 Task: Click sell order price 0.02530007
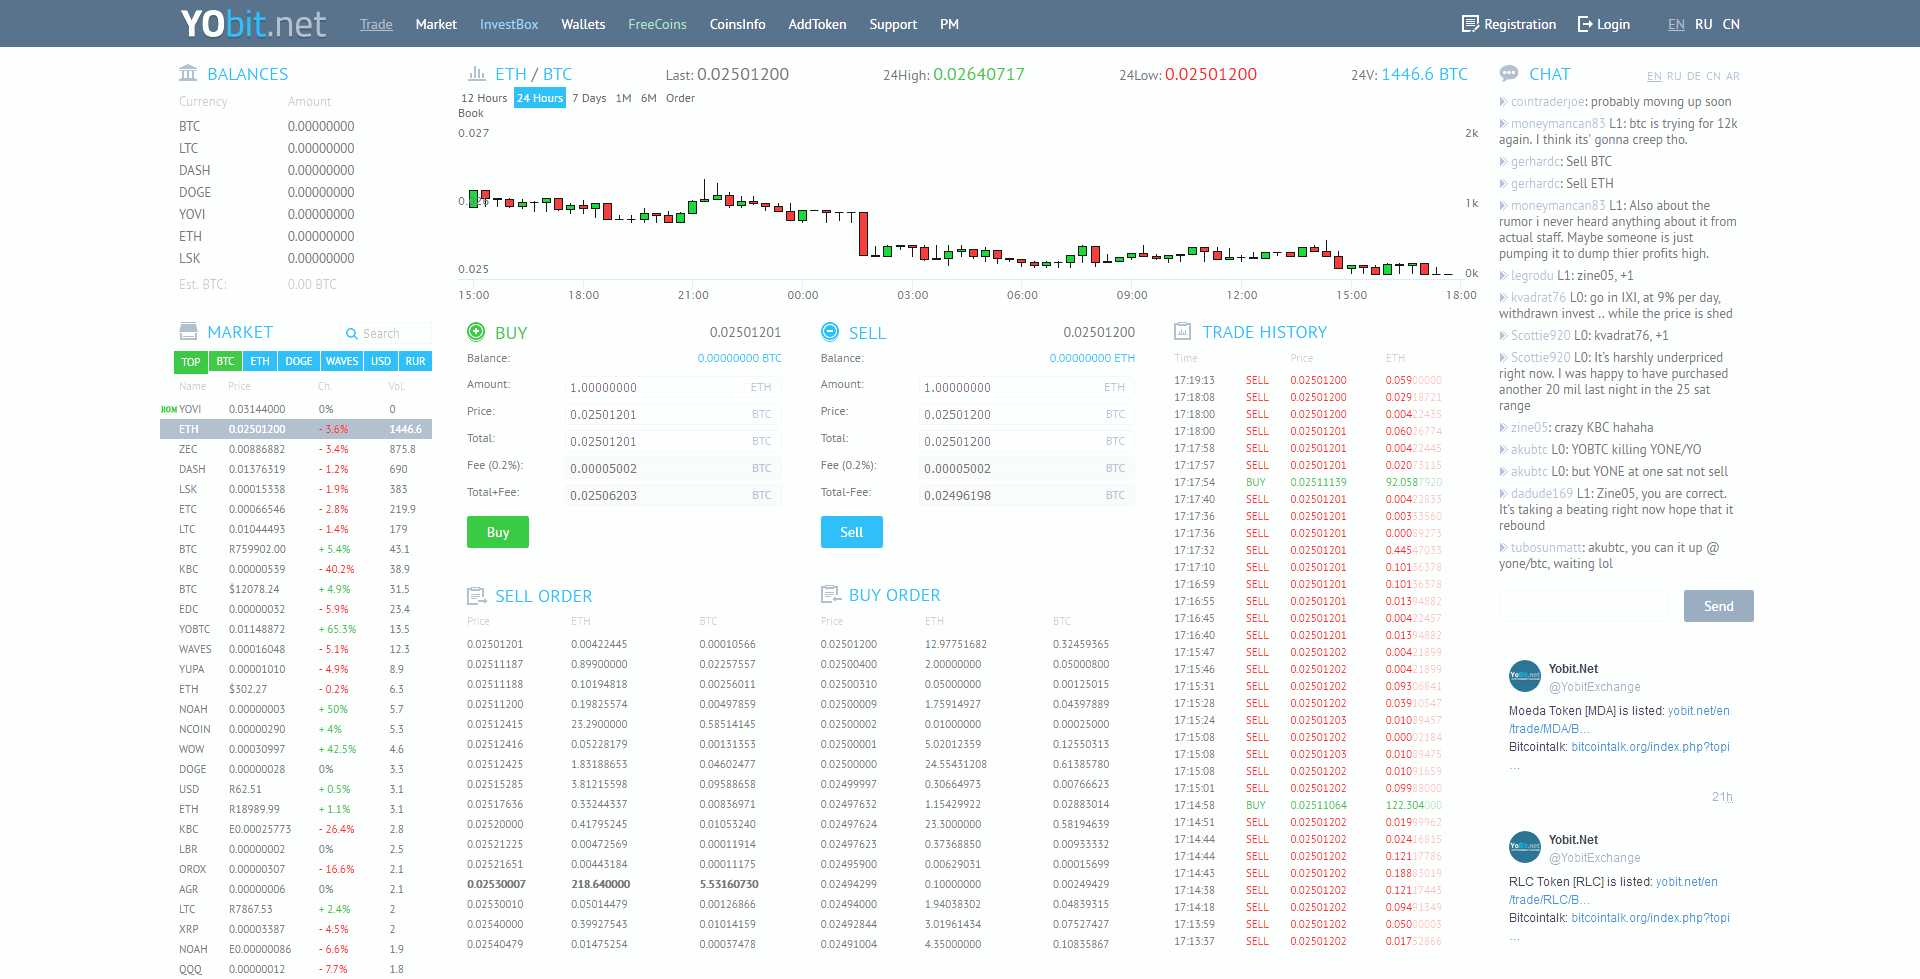coord(496,884)
